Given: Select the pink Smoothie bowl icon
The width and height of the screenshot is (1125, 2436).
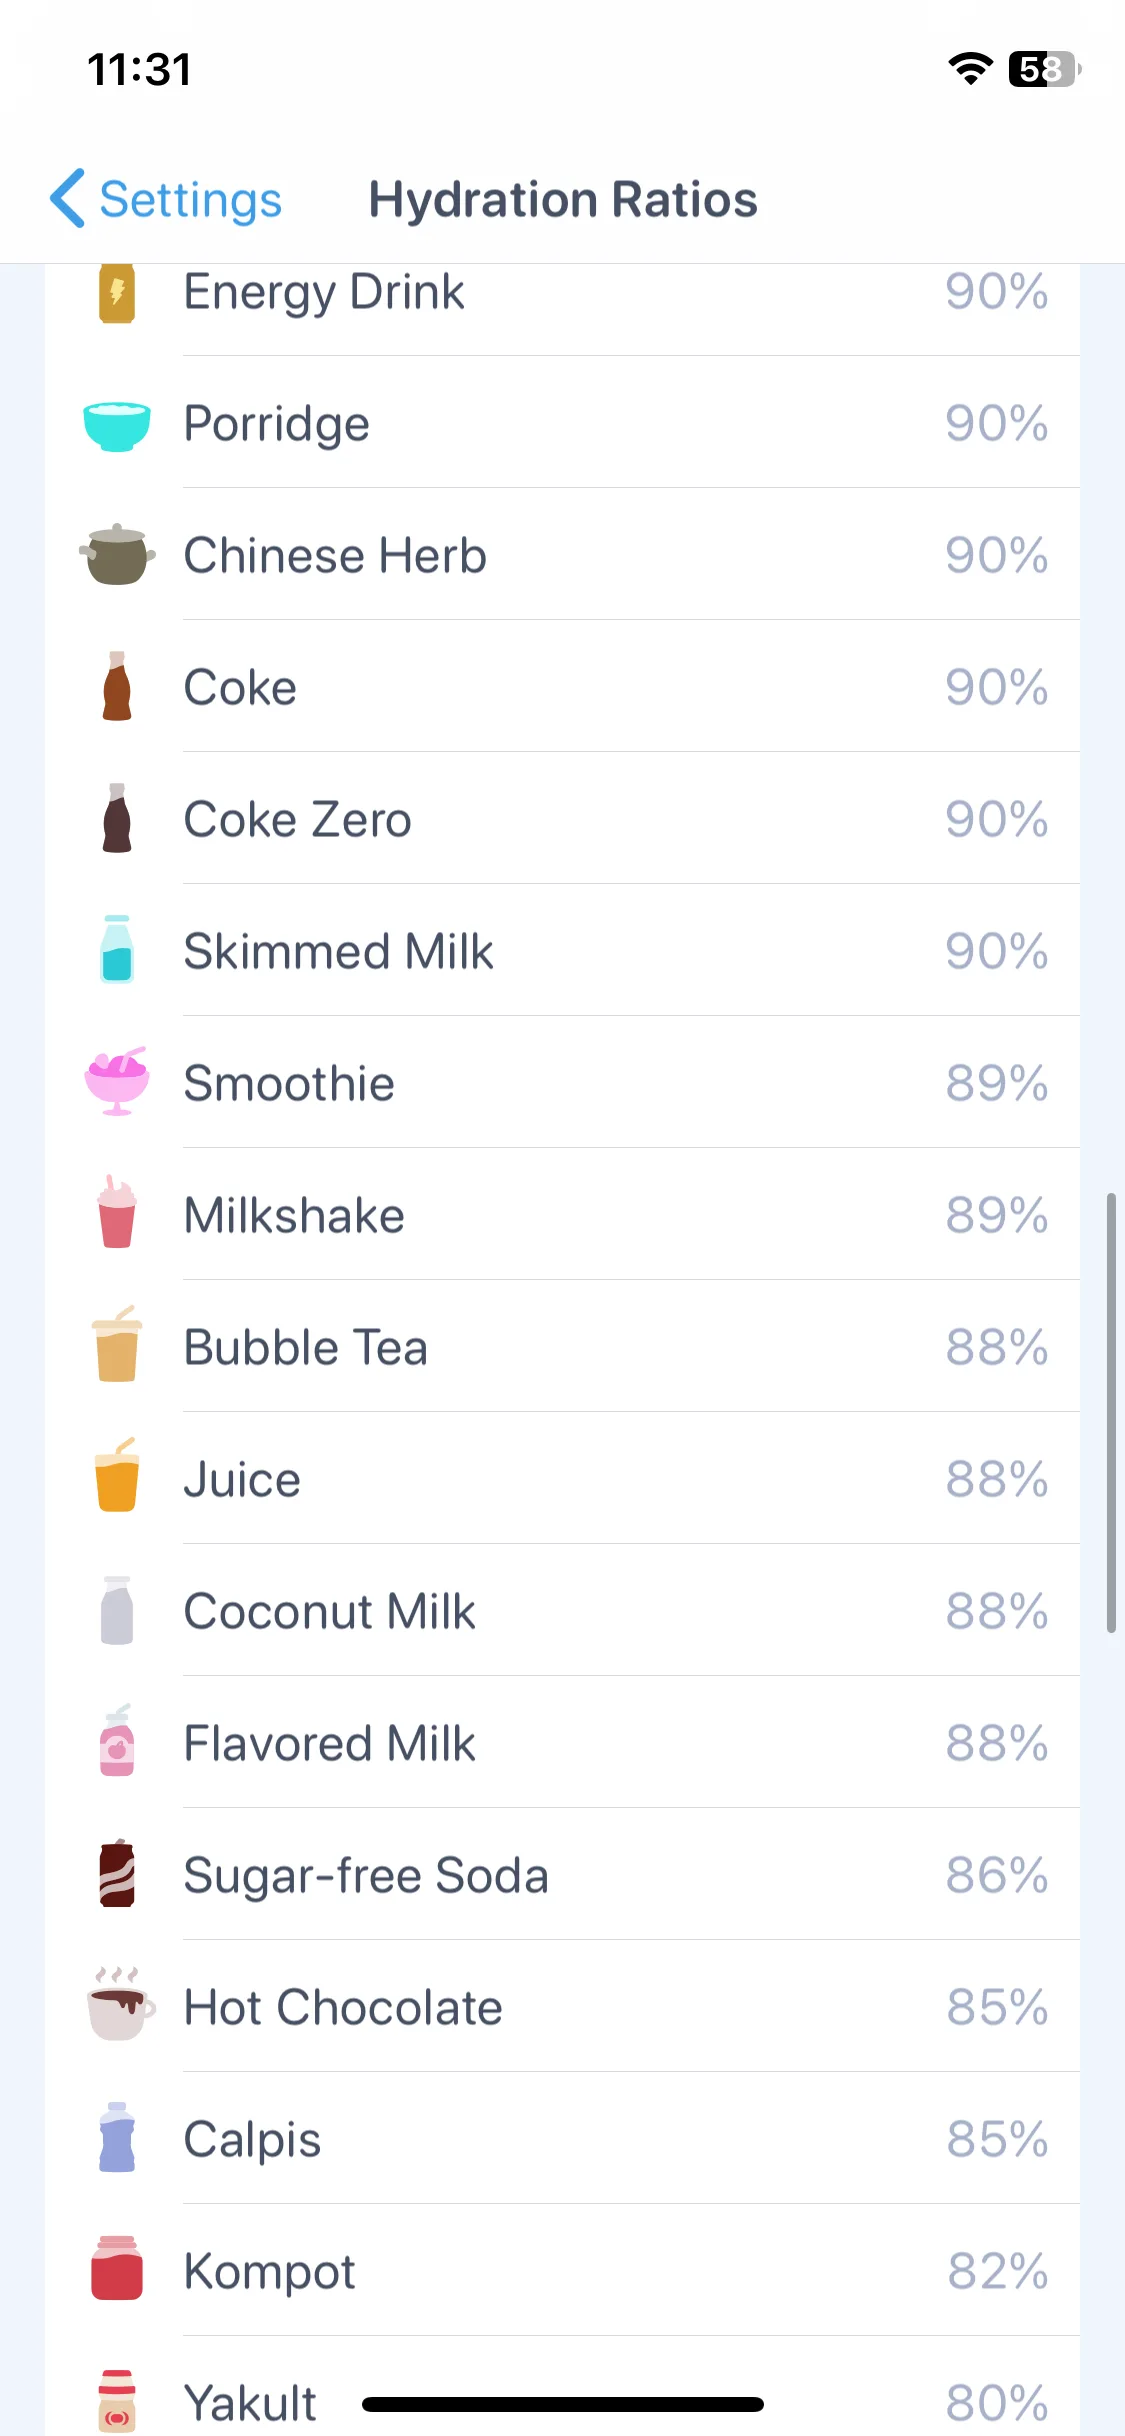Looking at the screenshot, I should (x=117, y=1082).
